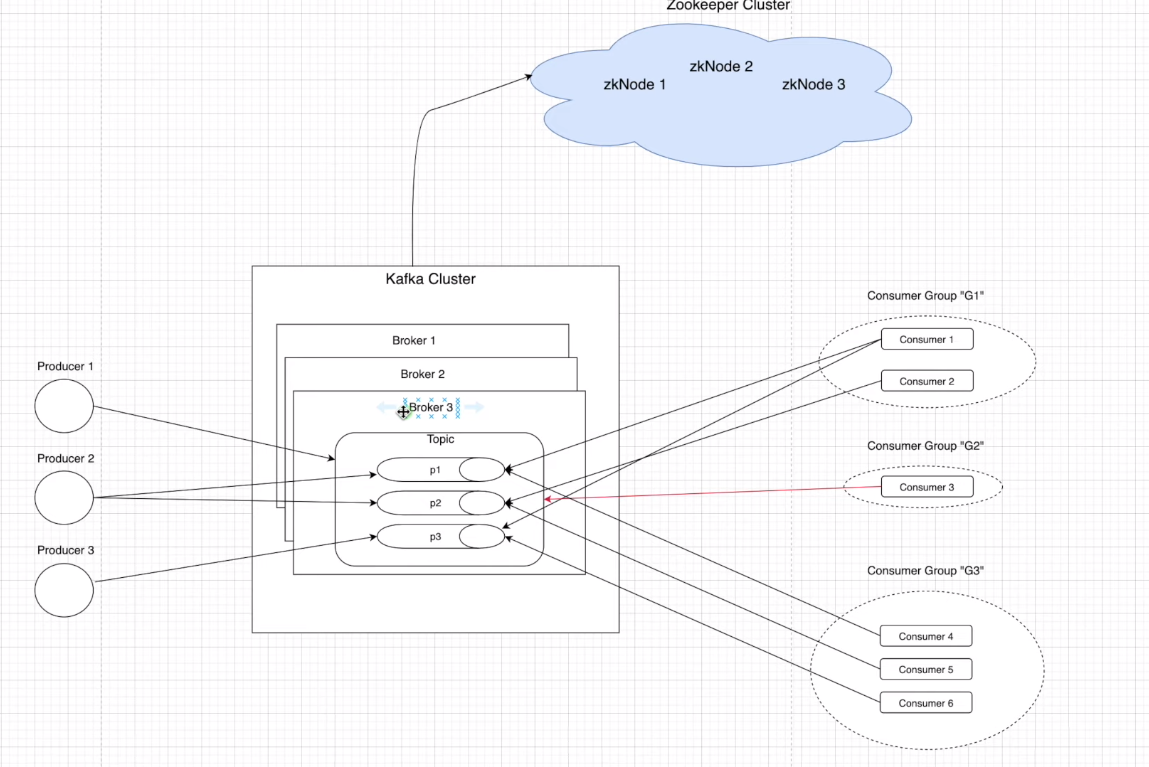This screenshot has width=1149, height=767.
Task: Select the Producer 3 circle shape
Action: coord(64,590)
